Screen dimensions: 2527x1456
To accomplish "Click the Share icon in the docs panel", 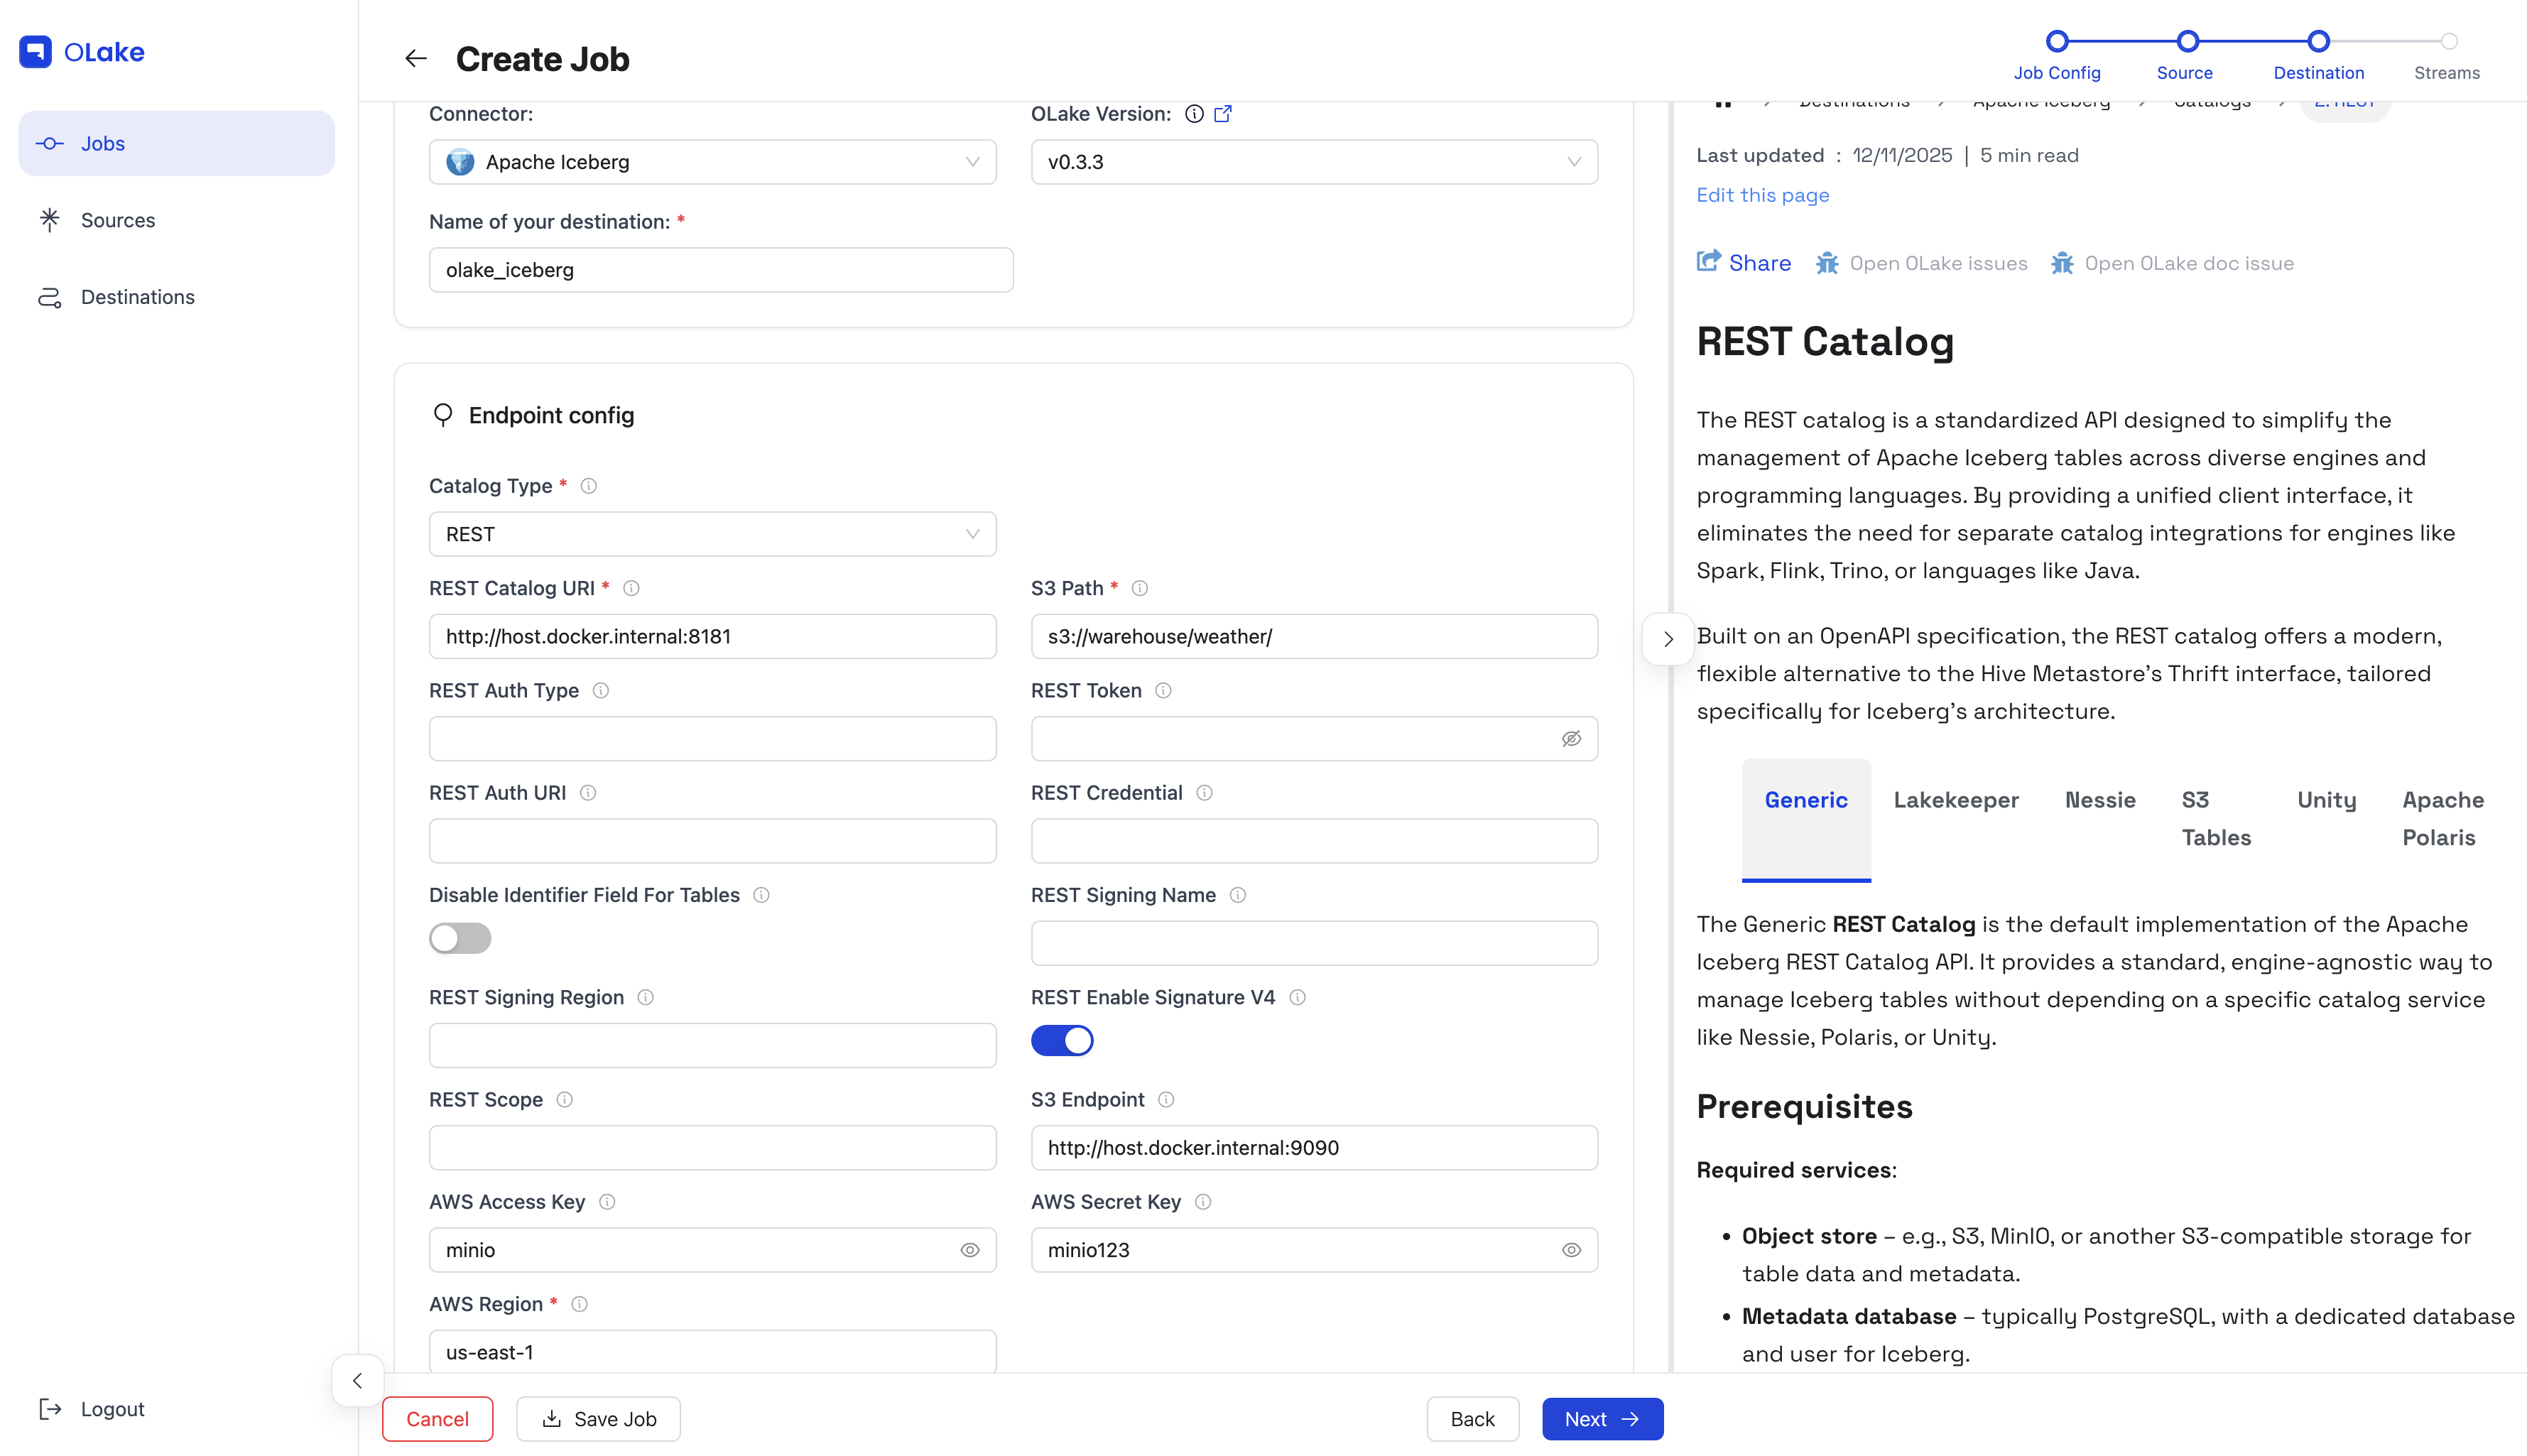I will 1708,262.
